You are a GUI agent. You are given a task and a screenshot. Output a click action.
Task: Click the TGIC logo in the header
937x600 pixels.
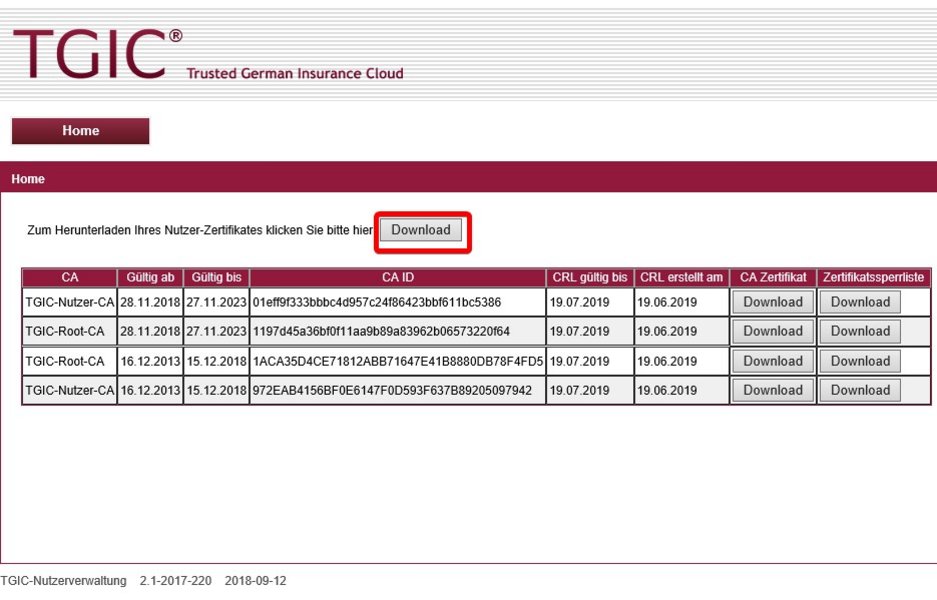[97, 53]
